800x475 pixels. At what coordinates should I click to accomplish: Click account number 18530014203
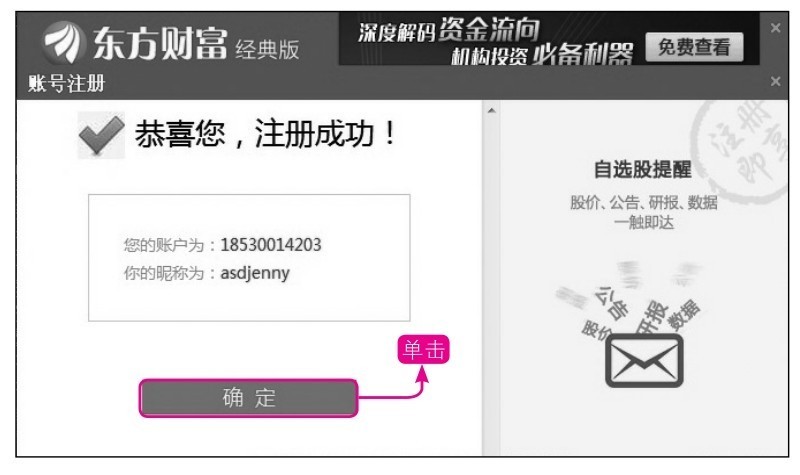(x=271, y=245)
